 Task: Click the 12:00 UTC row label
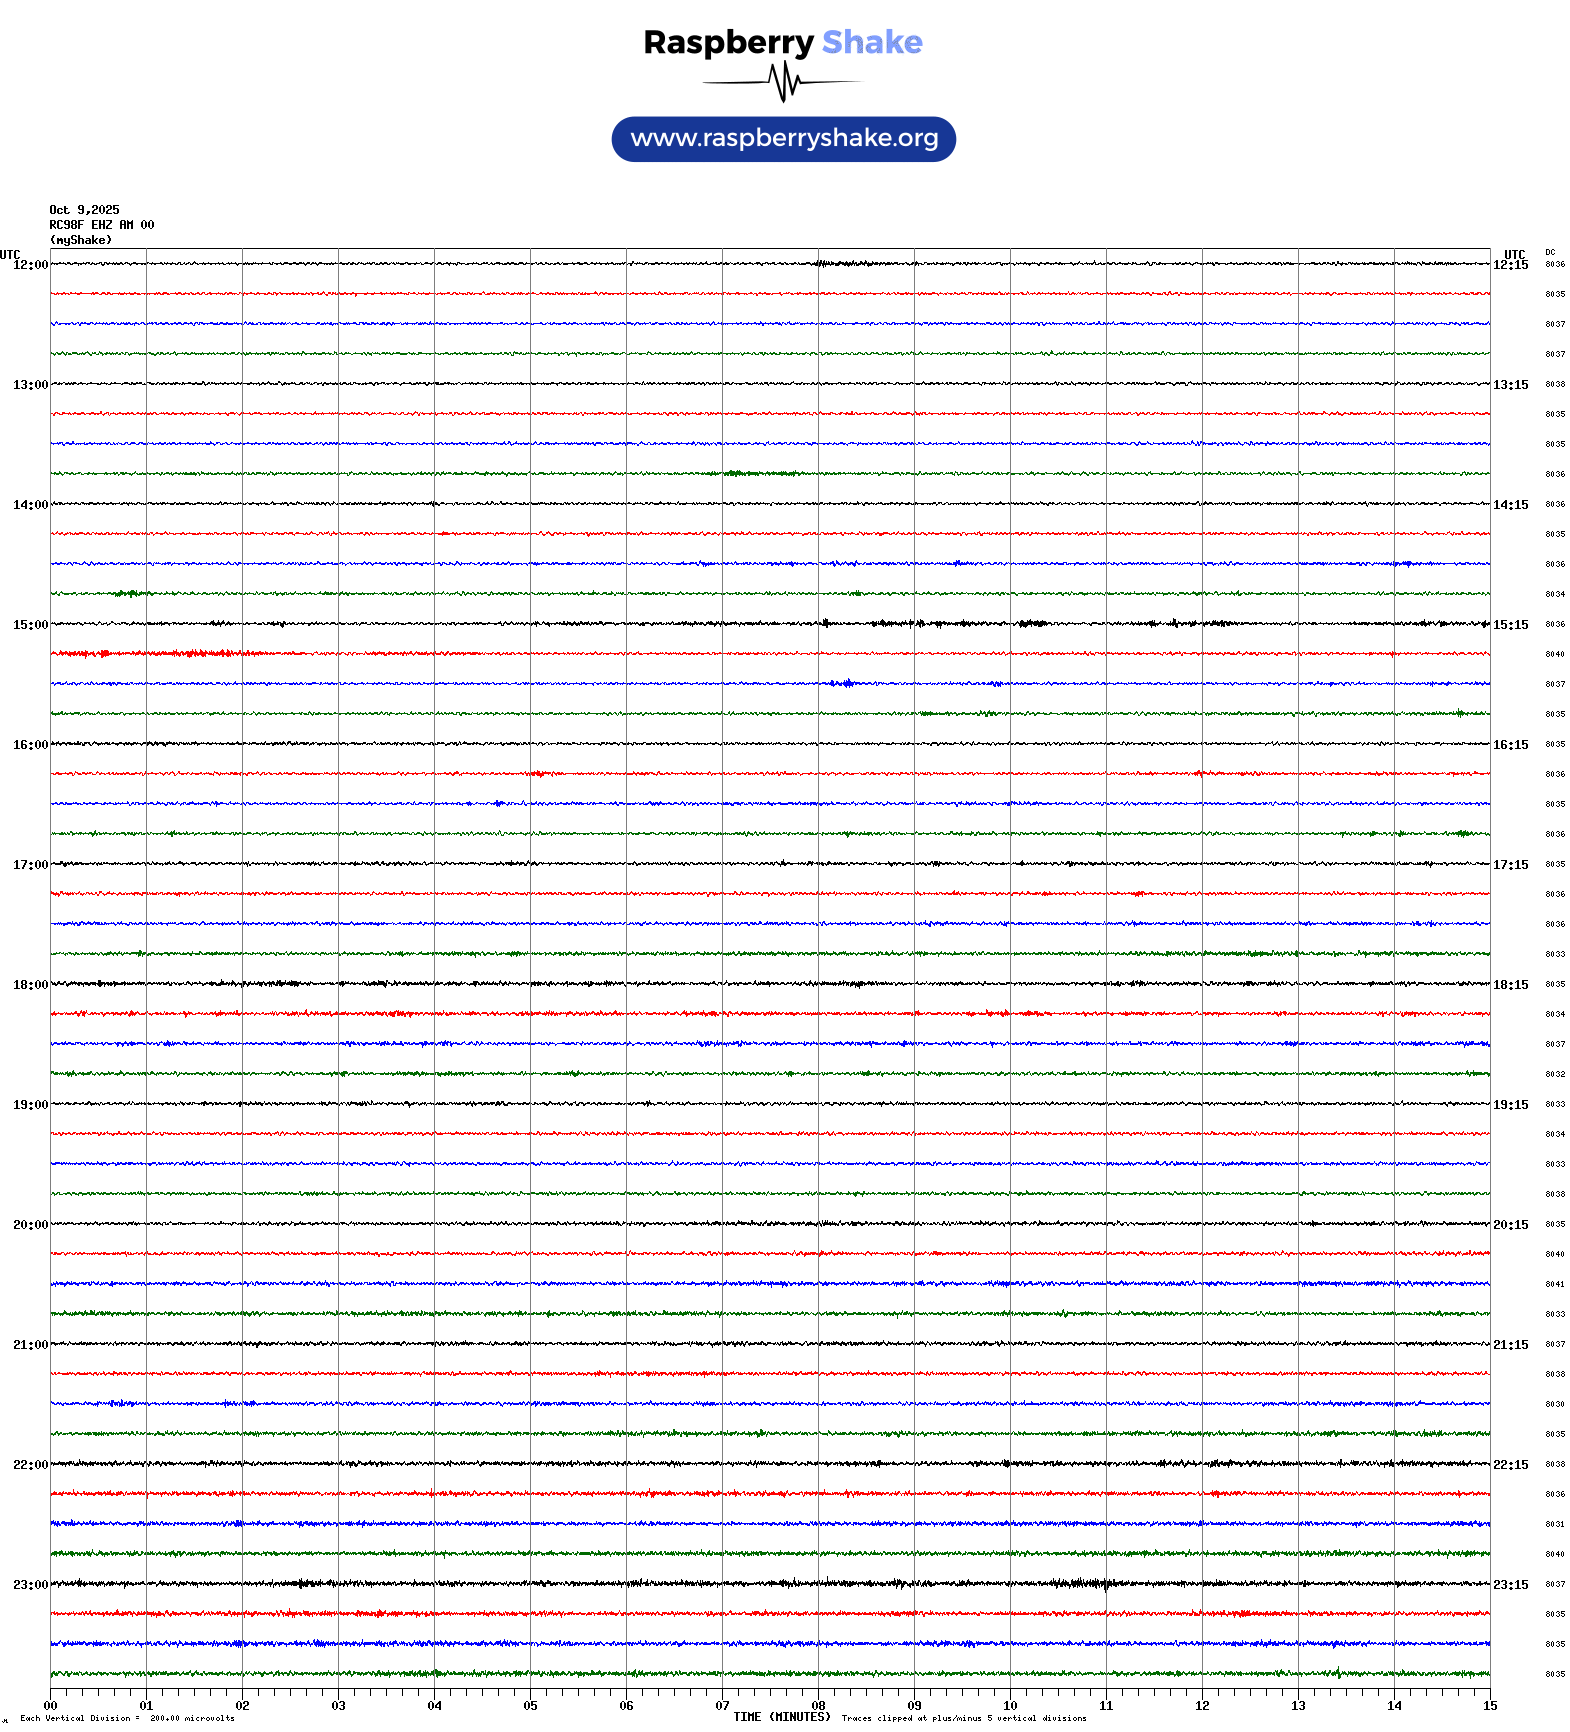pyautogui.click(x=30, y=265)
